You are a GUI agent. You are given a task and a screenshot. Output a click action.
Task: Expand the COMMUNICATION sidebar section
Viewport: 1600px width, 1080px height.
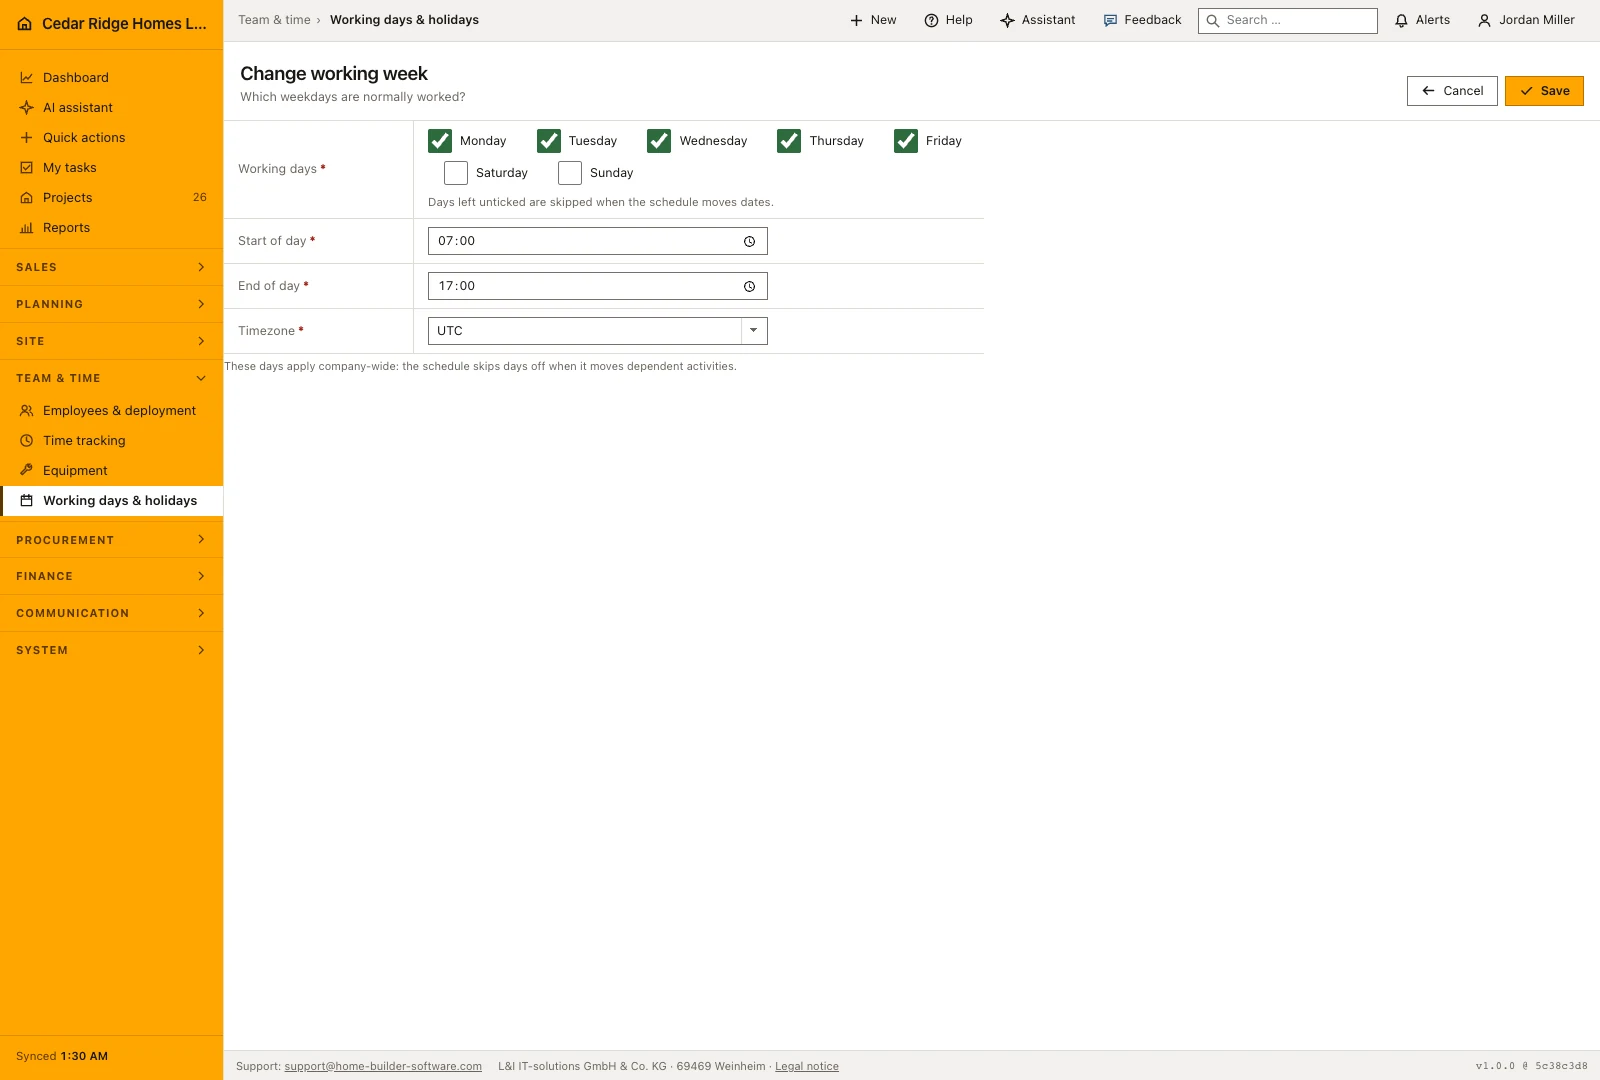tap(111, 613)
